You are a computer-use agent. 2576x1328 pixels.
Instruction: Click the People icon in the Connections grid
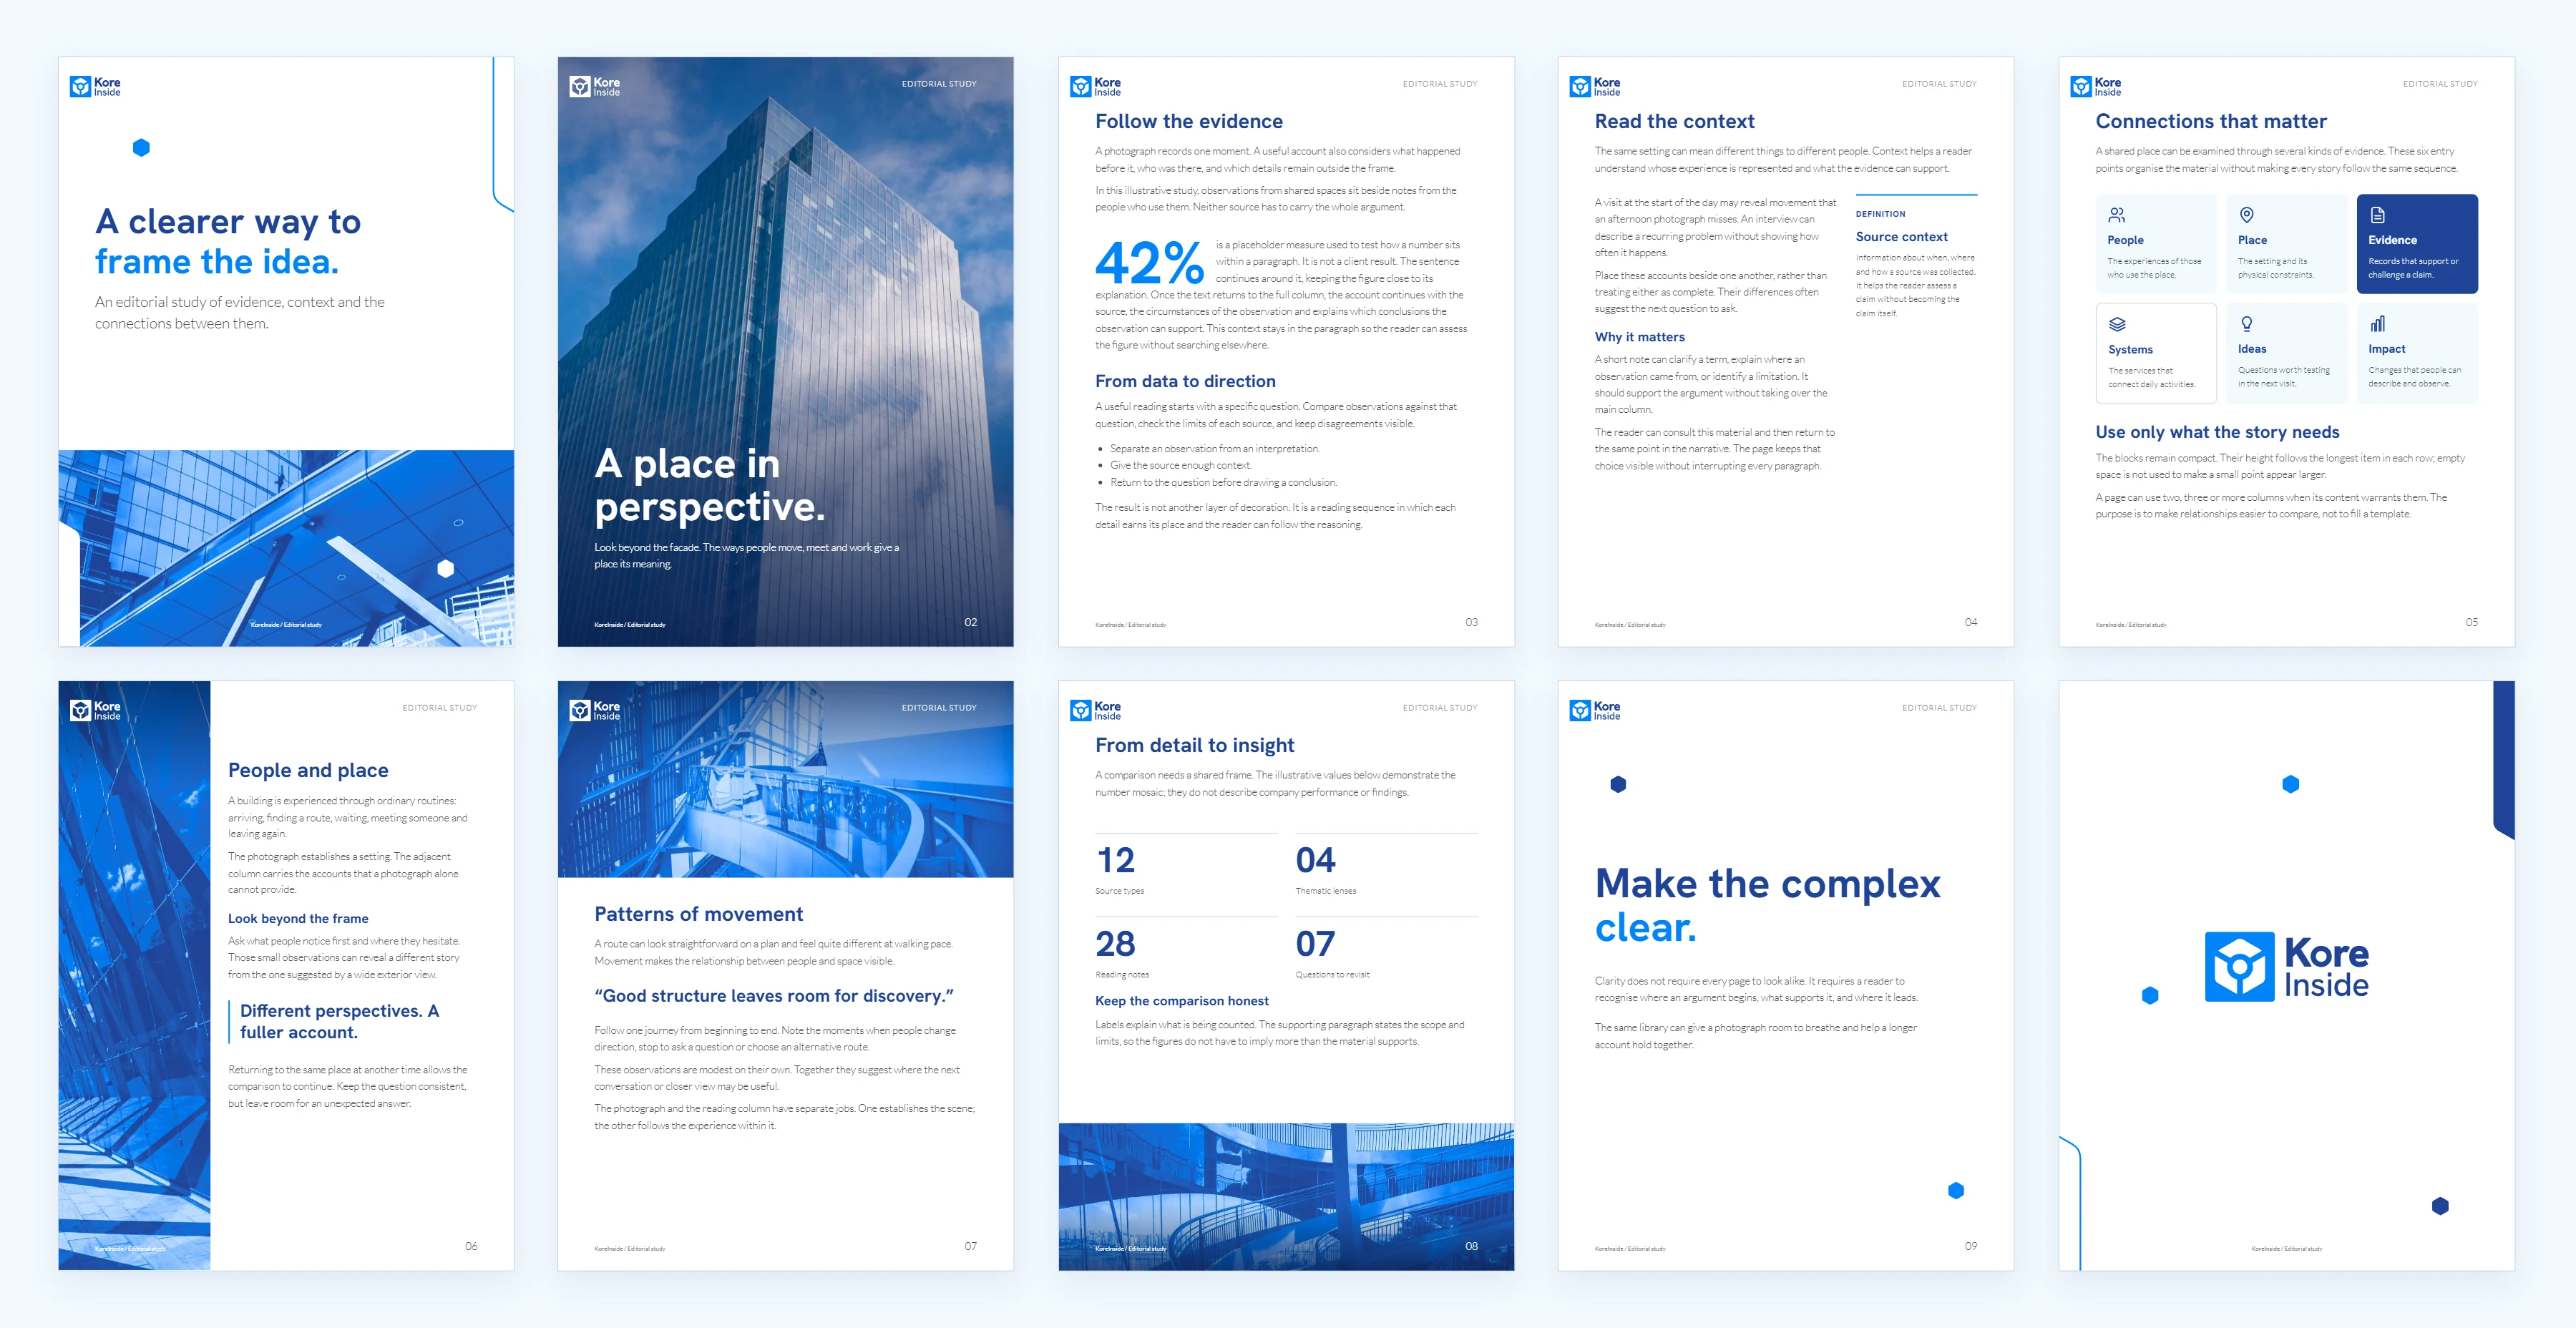[x=2116, y=215]
